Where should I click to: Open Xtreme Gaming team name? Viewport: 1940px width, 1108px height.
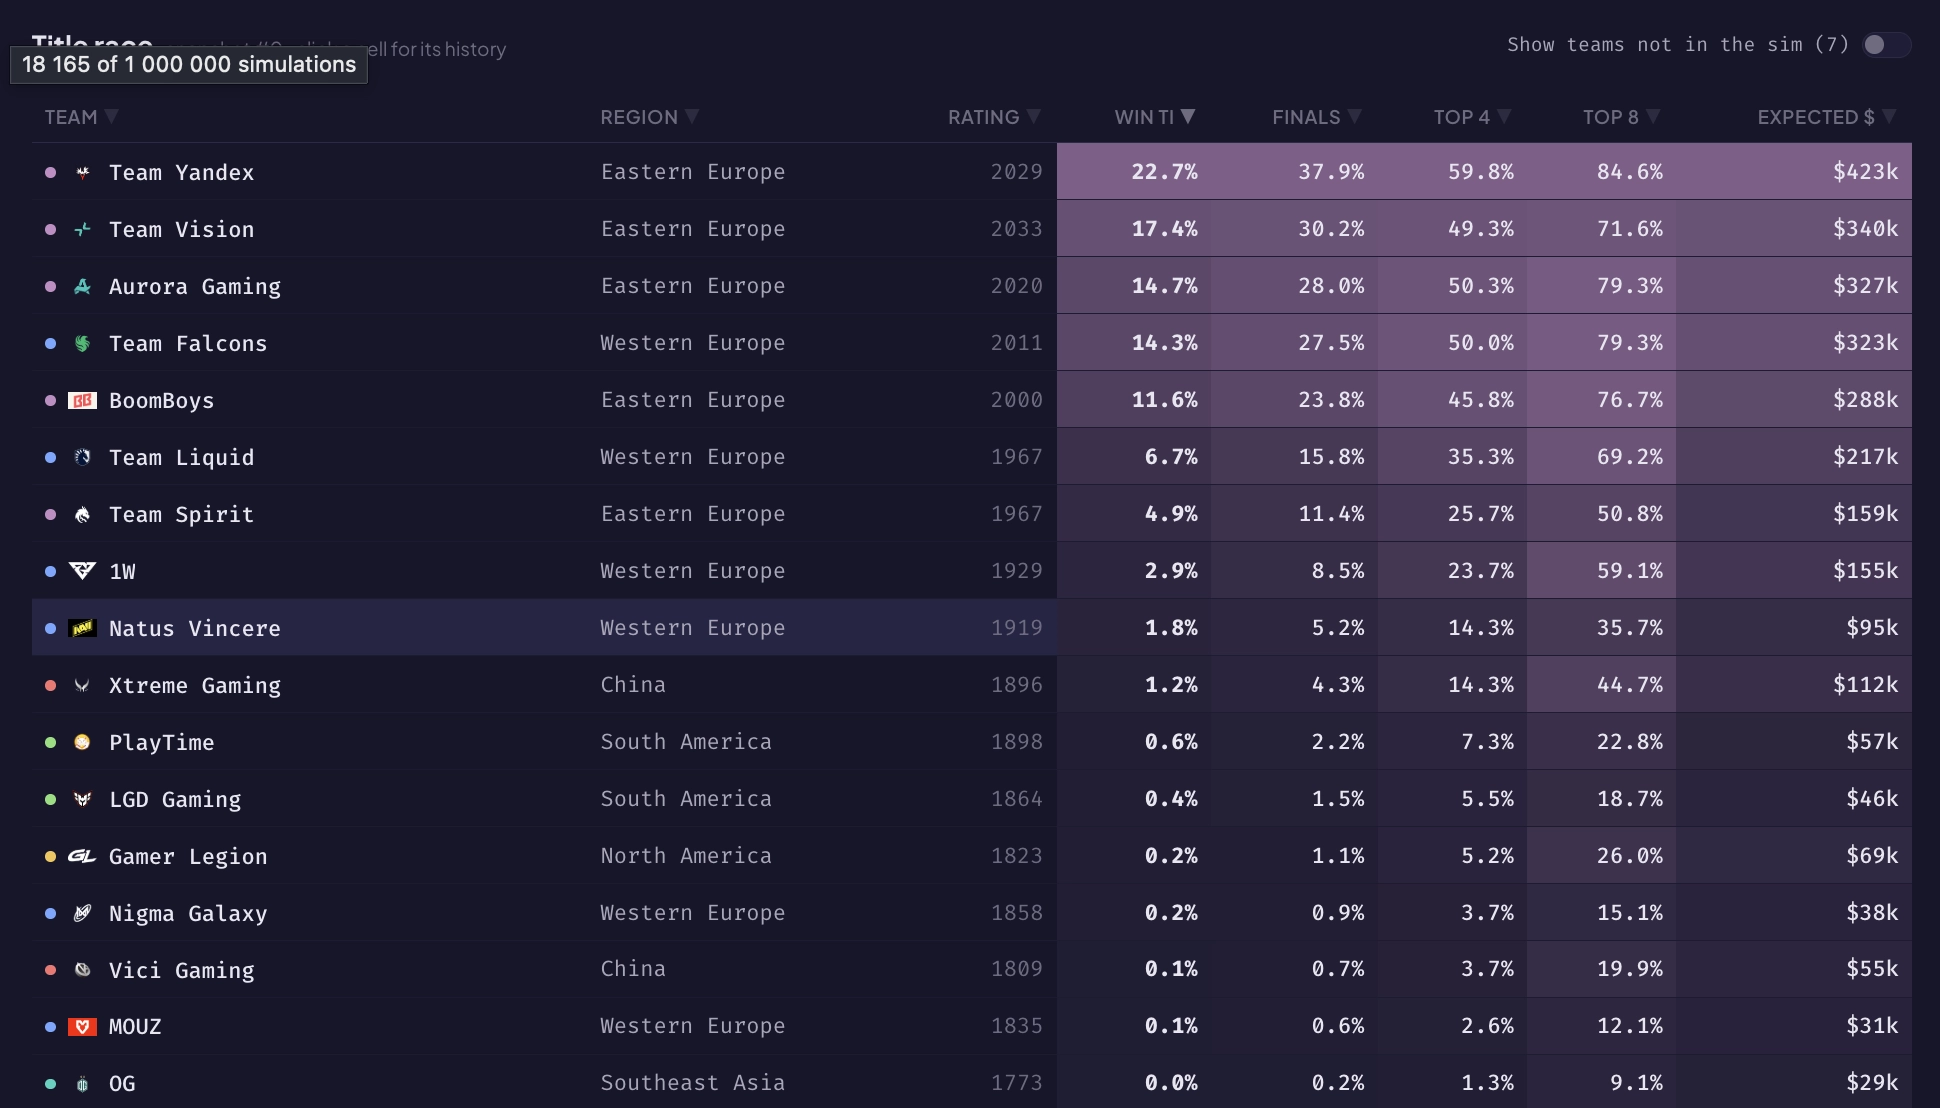(195, 686)
